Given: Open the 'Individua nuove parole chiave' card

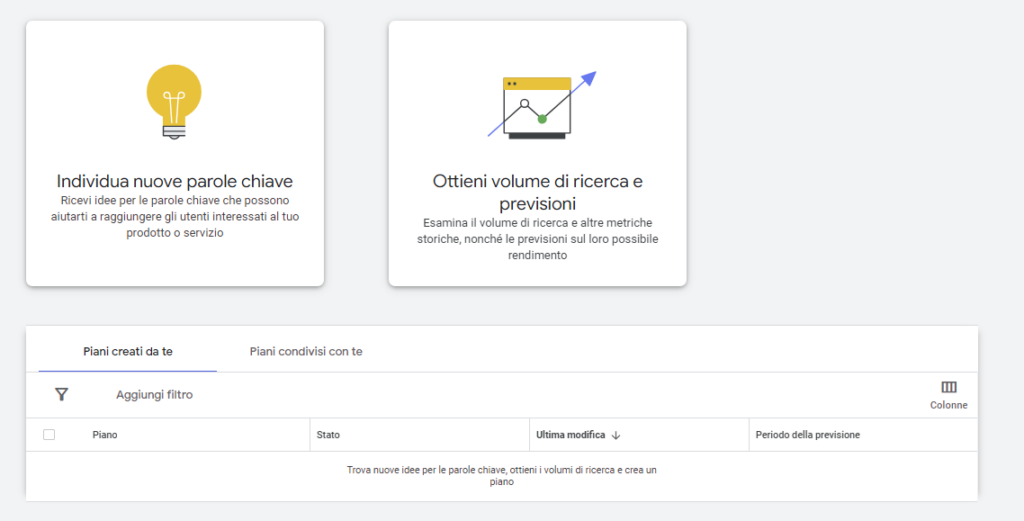Looking at the screenshot, I should (175, 153).
